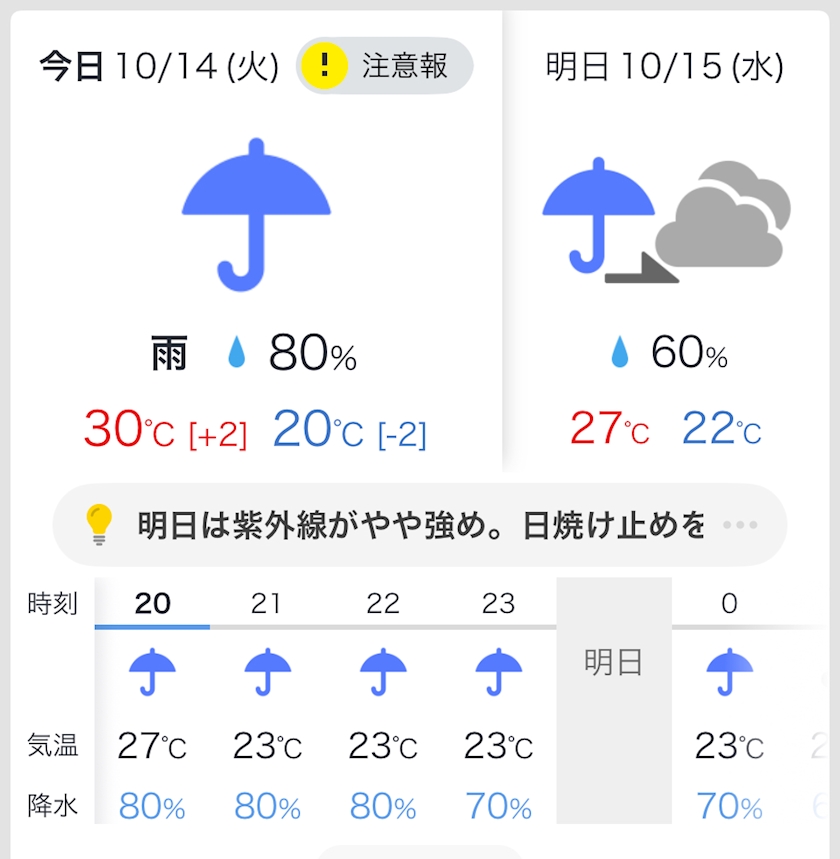The height and width of the screenshot is (859, 840).
Task: Tap today's large blue umbrella icon
Action: click(256, 213)
